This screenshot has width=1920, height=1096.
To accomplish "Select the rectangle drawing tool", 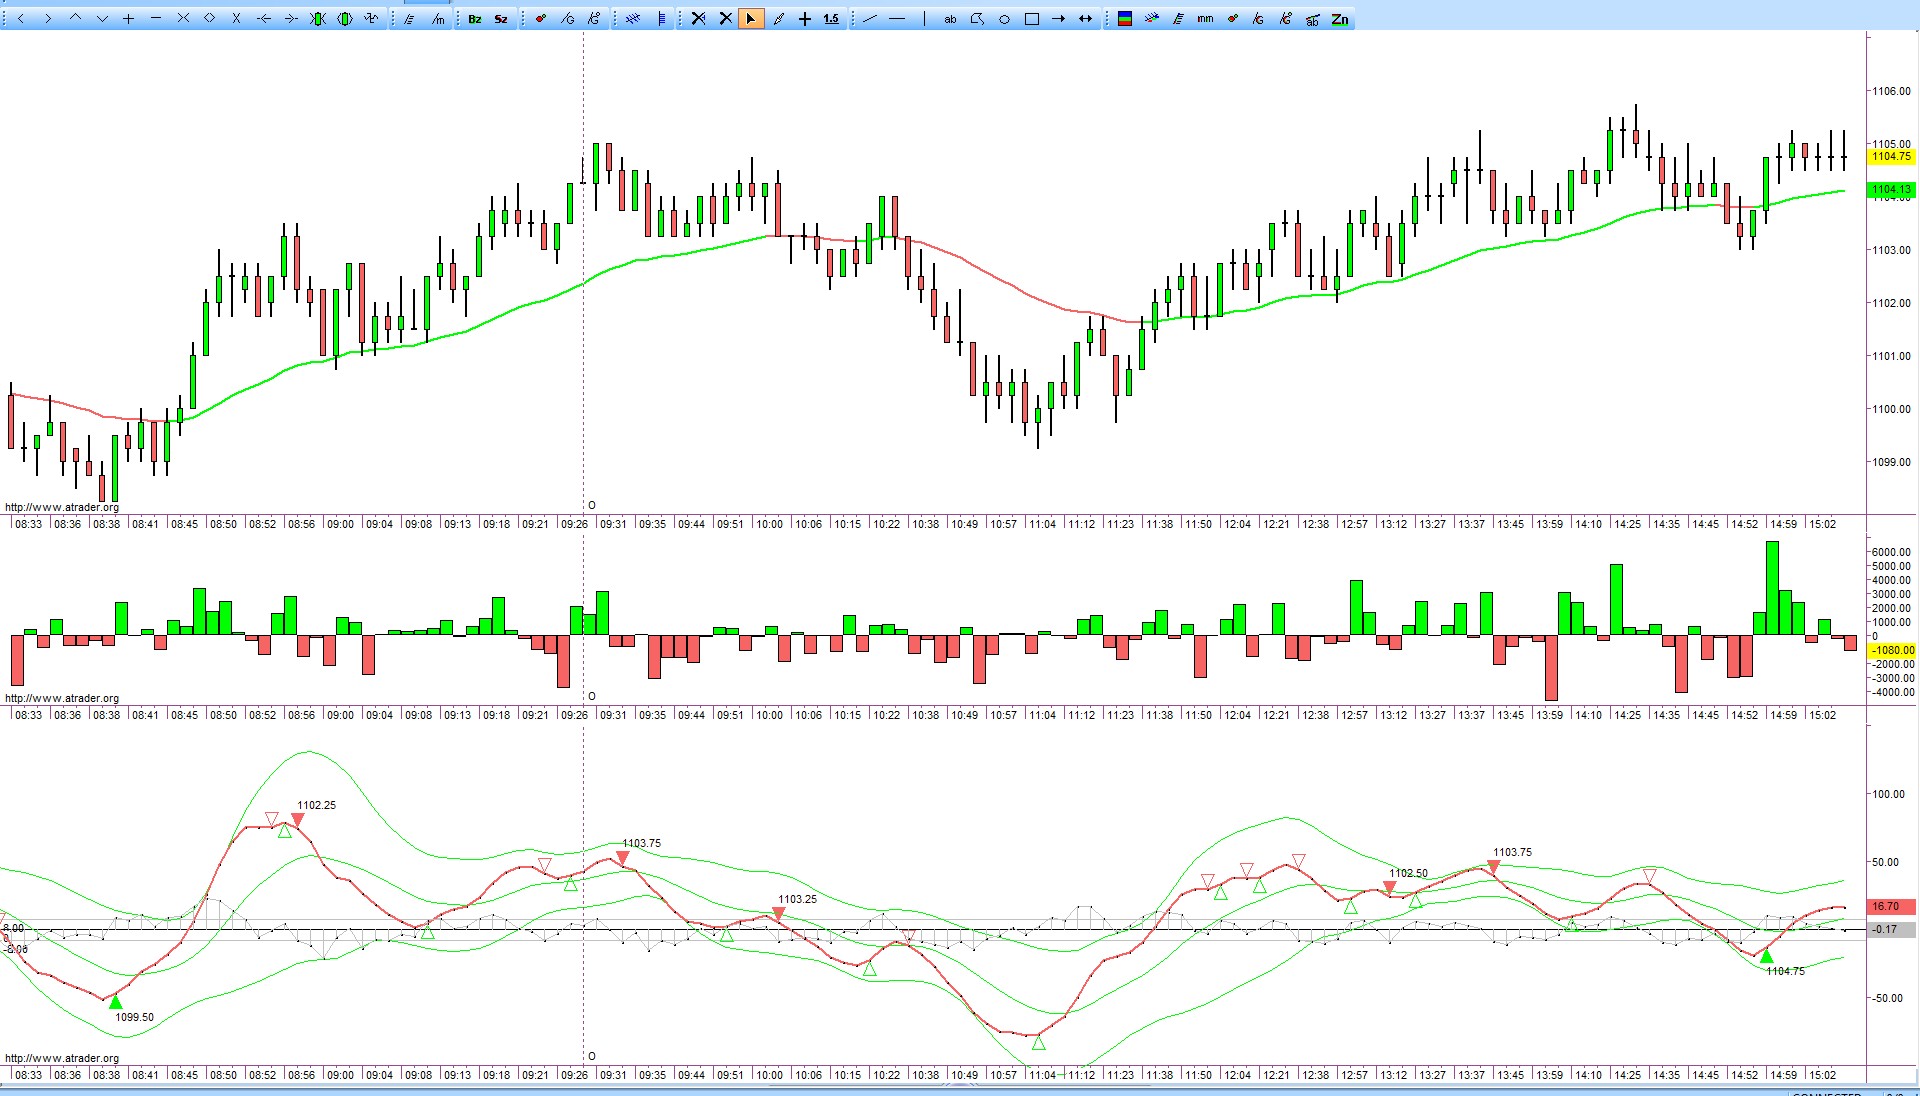I will click(1032, 19).
